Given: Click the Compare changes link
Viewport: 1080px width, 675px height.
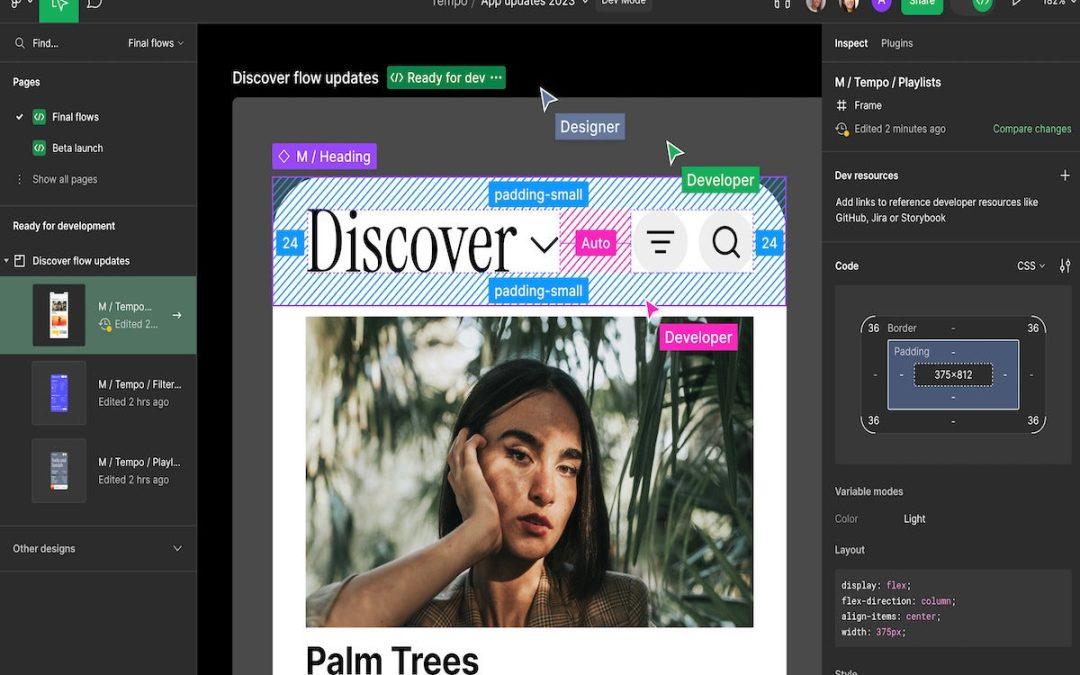Looking at the screenshot, I should (x=1031, y=129).
